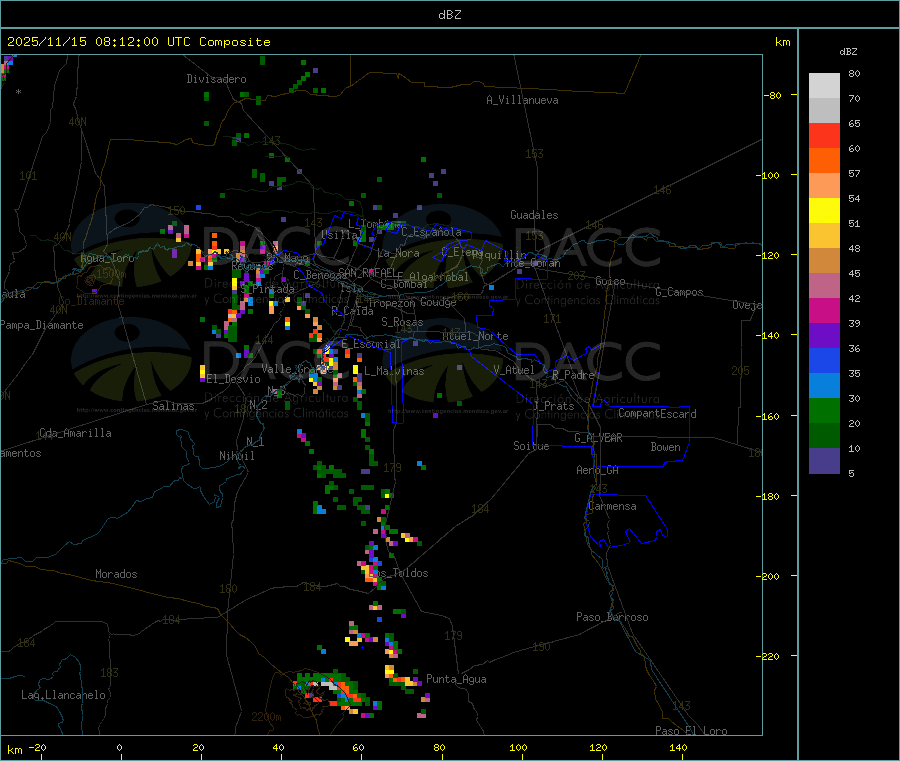Click the purple 5-10 dBZ legend swatch
Viewport: 900px width, 761px height.
[824, 461]
